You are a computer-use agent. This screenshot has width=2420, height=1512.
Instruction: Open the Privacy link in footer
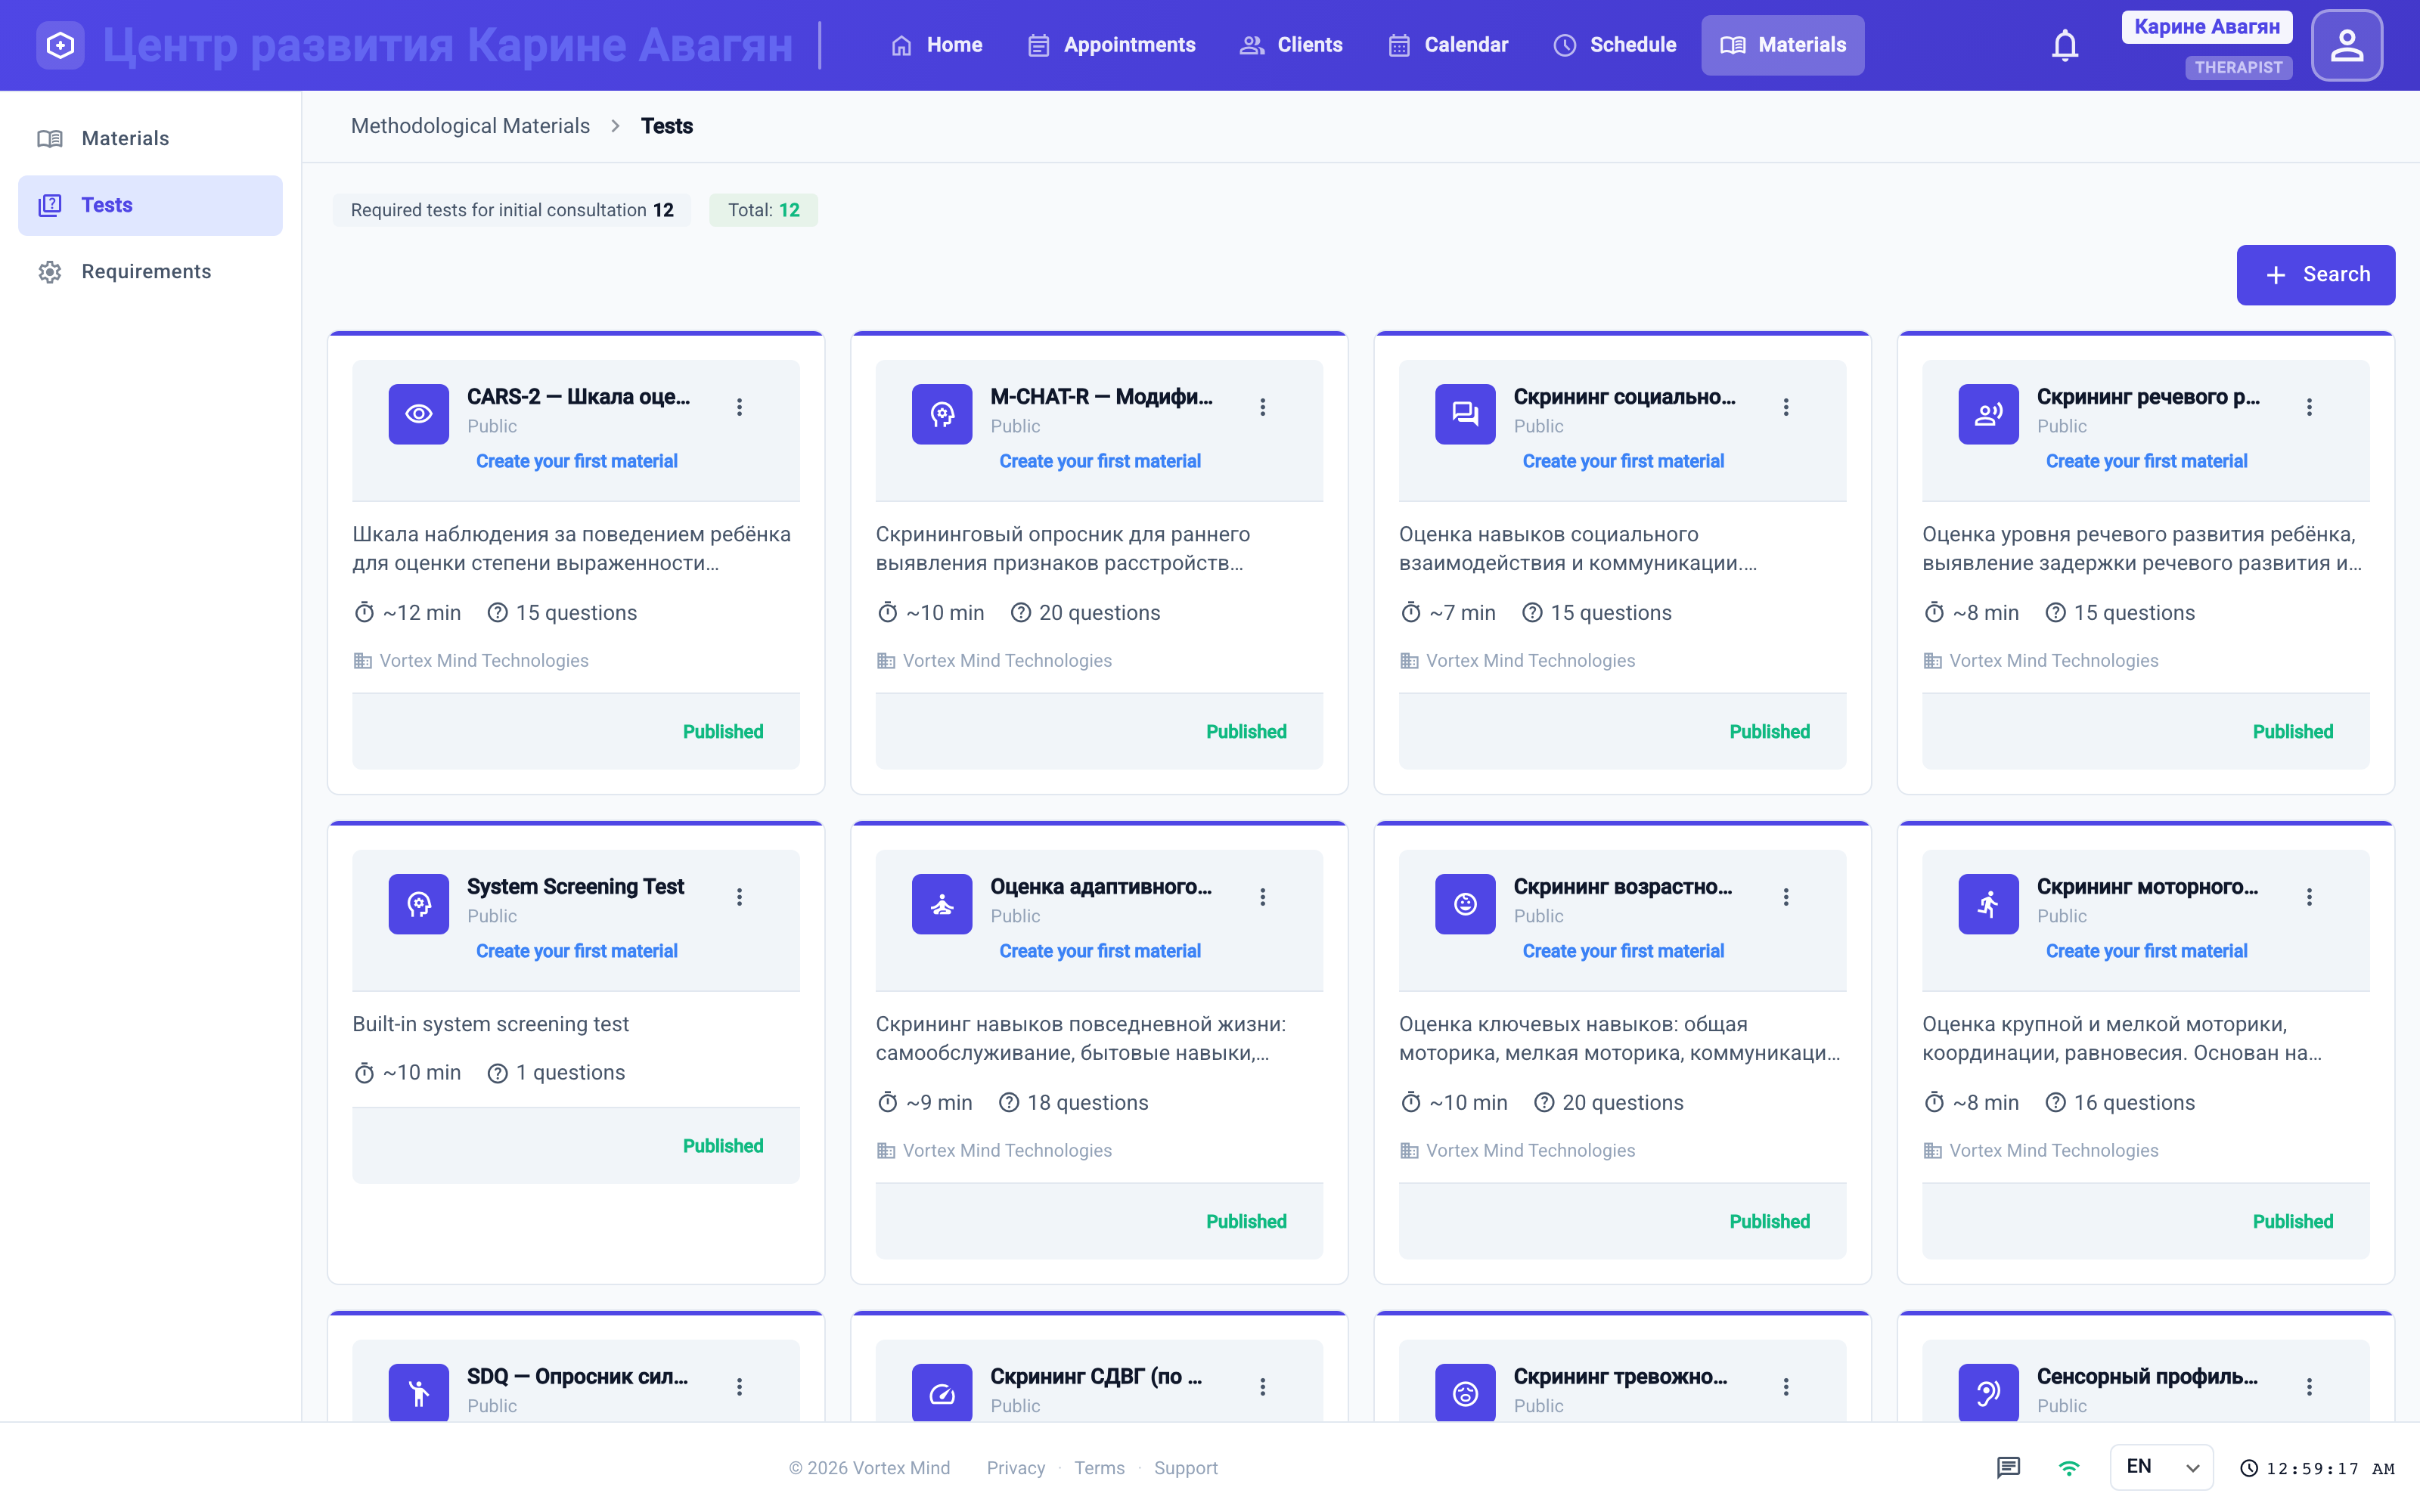1016,1468
